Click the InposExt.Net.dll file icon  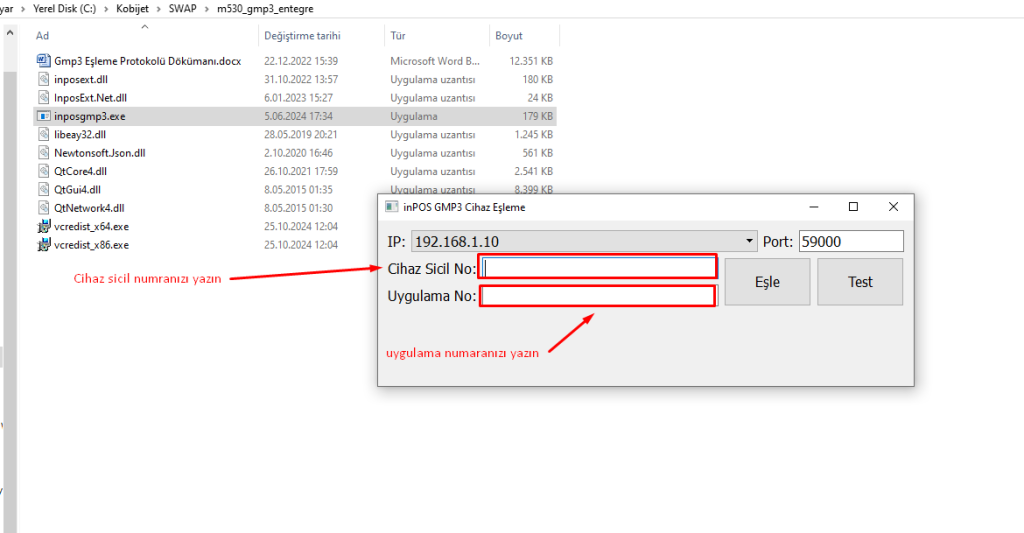44,97
